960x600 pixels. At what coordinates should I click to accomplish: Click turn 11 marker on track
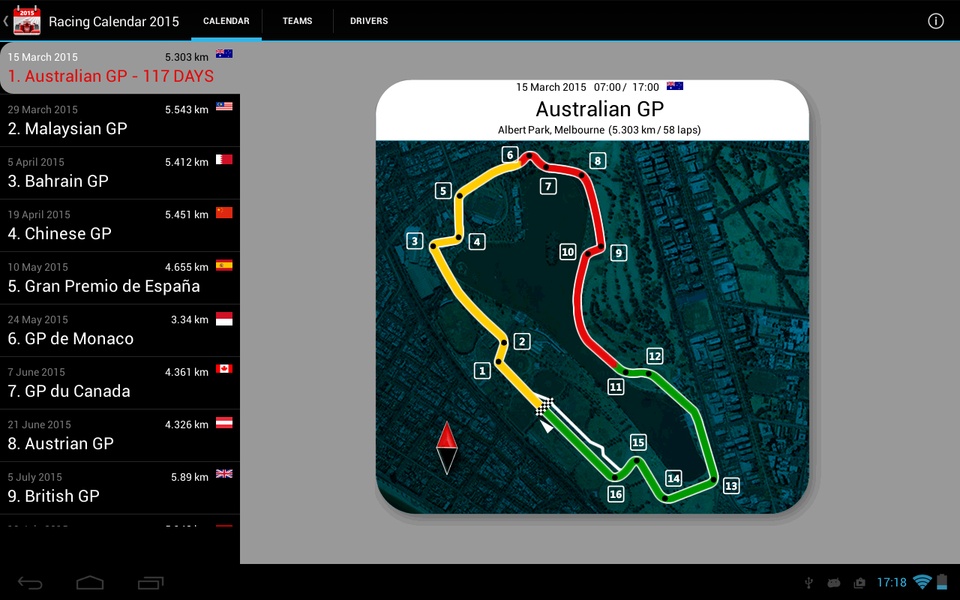615,386
